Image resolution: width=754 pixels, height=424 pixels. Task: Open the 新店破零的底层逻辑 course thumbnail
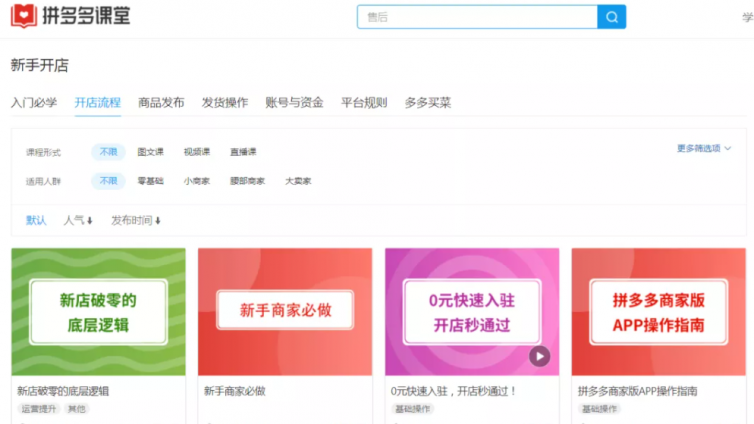[99, 312]
